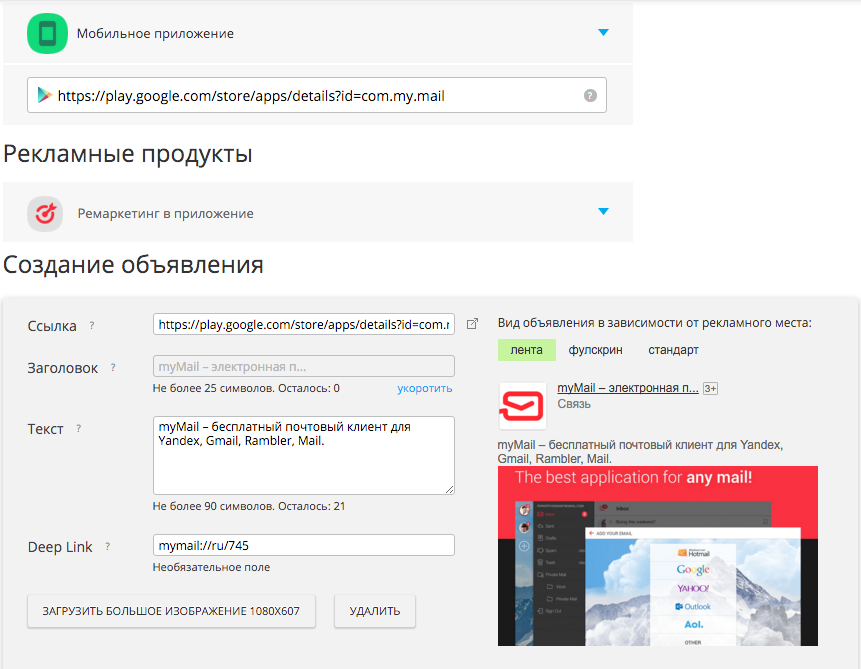Click the Мобильное приложение label

coord(155,34)
